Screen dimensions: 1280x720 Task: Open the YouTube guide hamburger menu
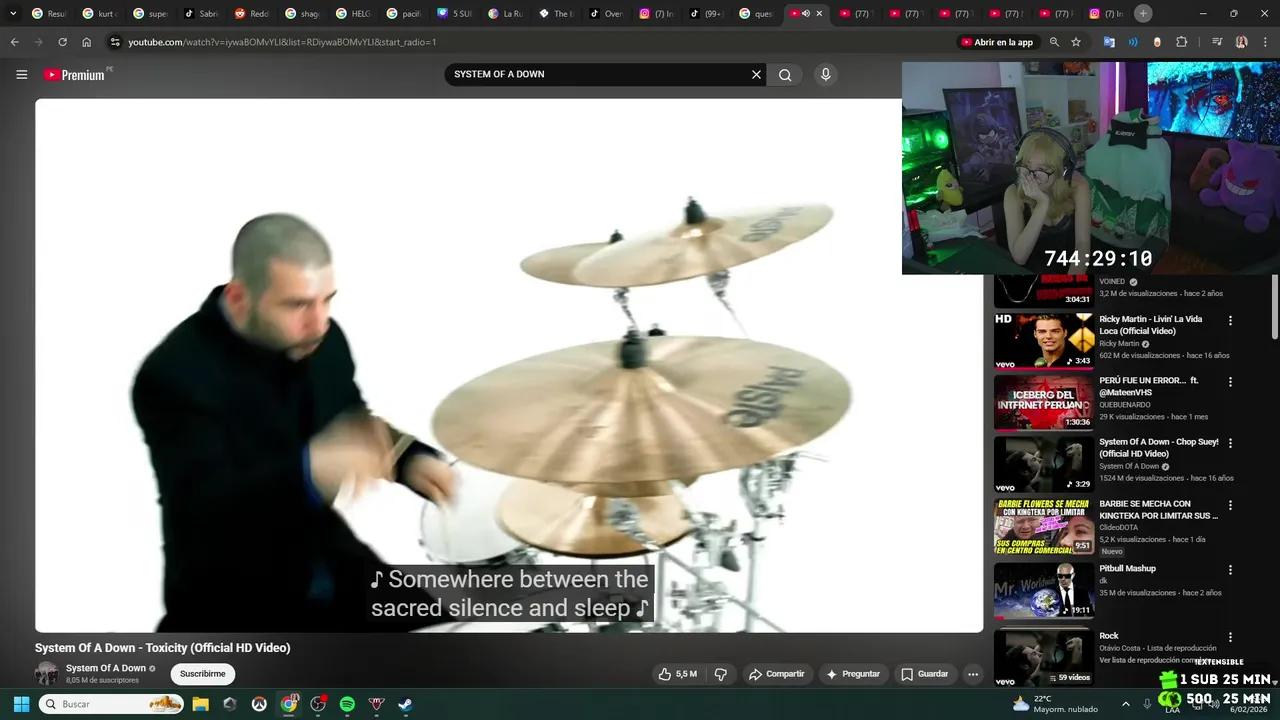pyautogui.click(x=21, y=74)
